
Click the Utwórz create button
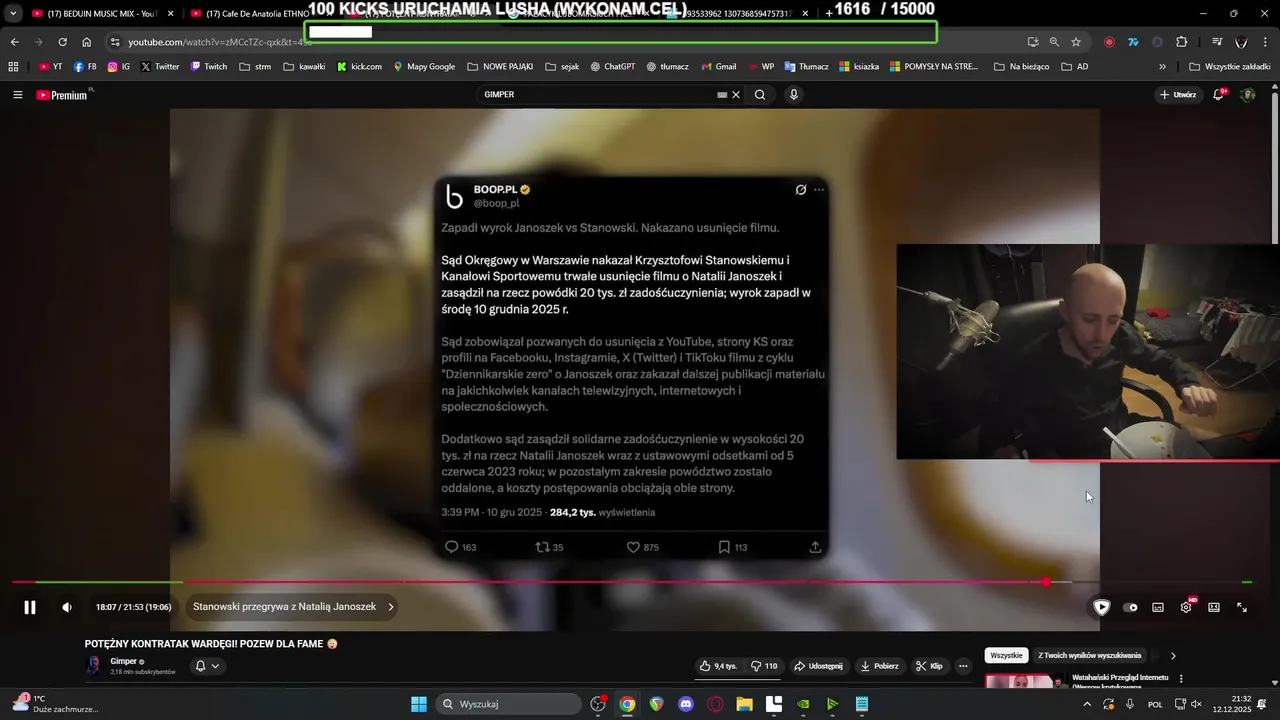tap(1178, 95)
